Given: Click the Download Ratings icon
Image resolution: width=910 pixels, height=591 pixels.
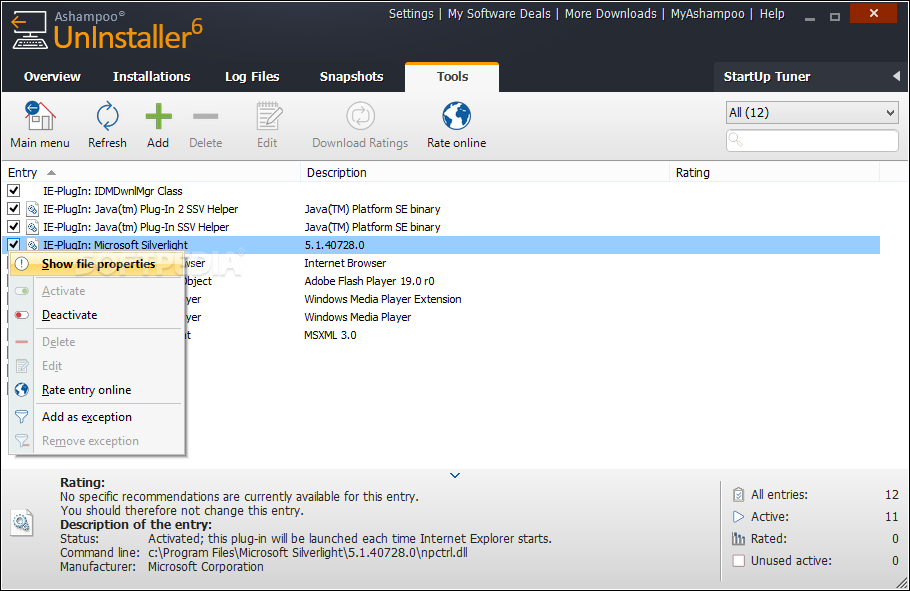Looking at the screenshot, I should tap(360, 116).
